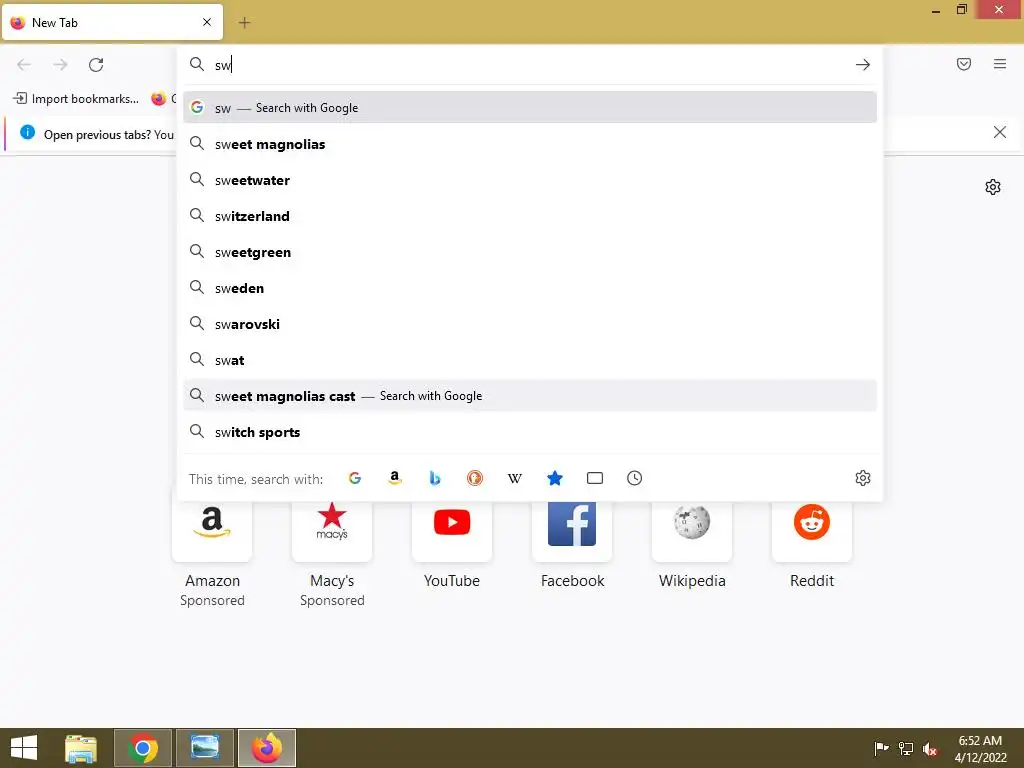Search history via the clock icon

tap(635, 478)
